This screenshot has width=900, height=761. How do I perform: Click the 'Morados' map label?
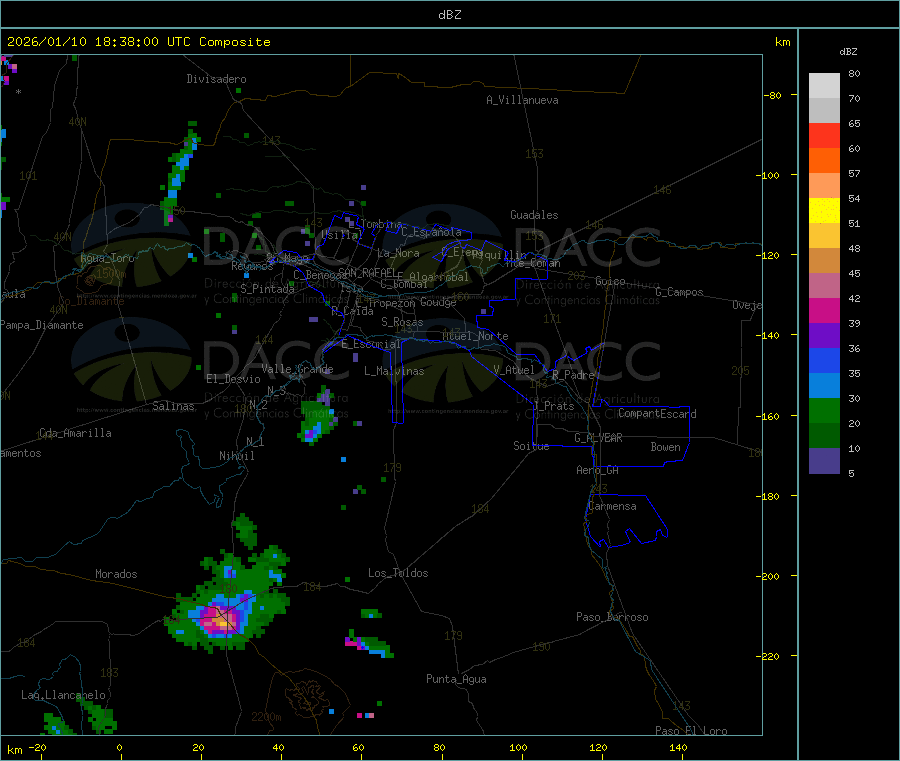116,574
